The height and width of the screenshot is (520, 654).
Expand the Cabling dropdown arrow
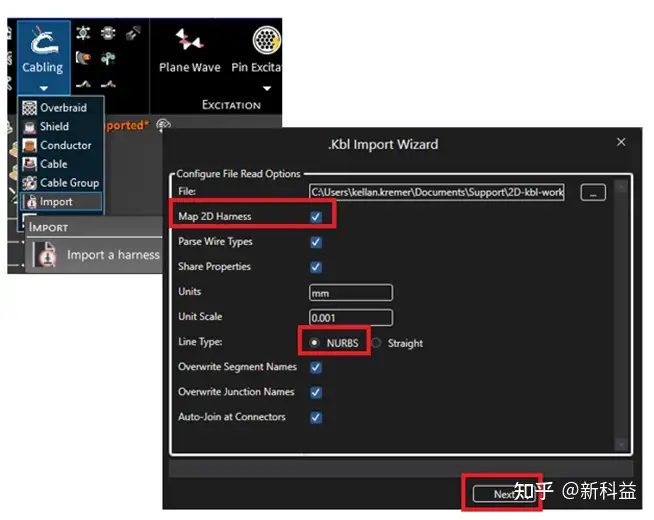[43, 88]
